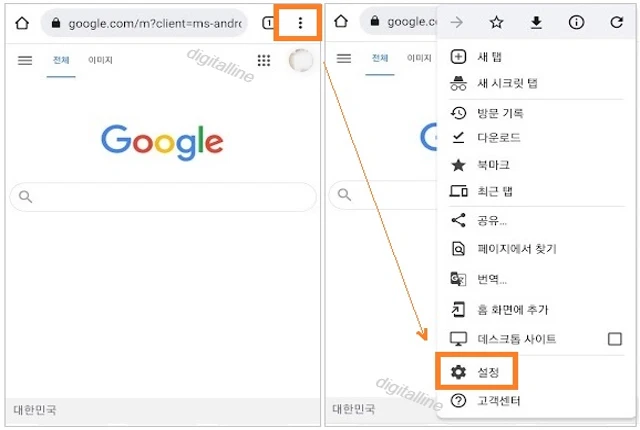Screen dimensions: 640x430
Task: Click the filled star bookmarks icon
Action: point(458,165)
